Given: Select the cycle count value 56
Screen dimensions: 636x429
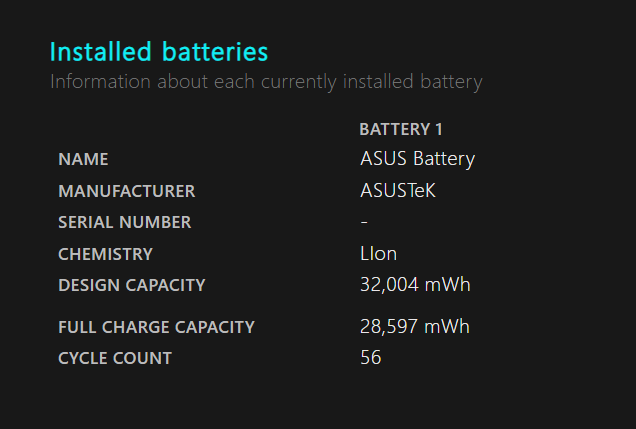Looking at the screenshot, I should tap(371, 357).
